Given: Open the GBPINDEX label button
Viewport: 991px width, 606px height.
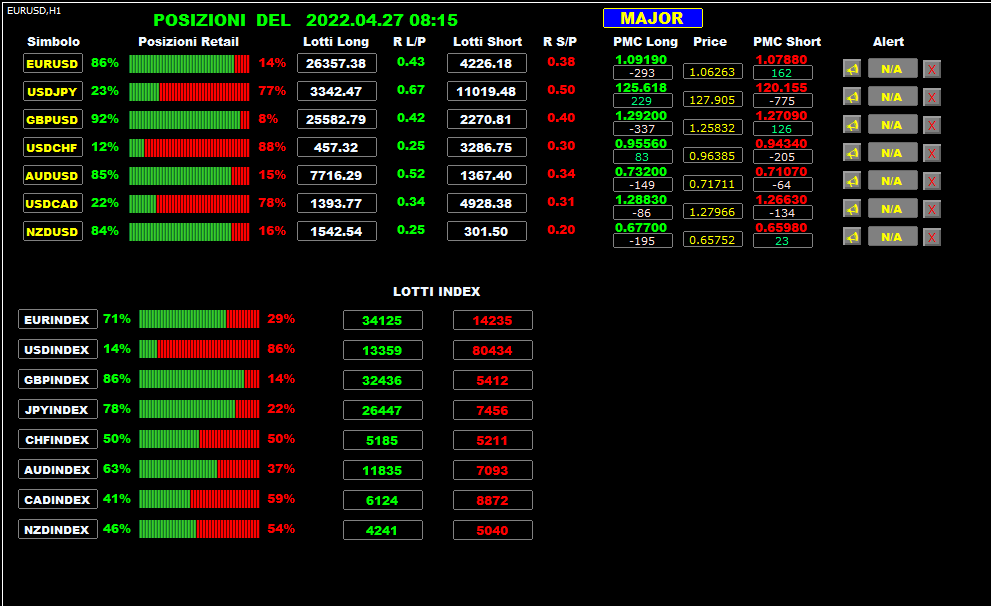Looking at the screenshot, I should pyautogui.click(x=58, y=380).
